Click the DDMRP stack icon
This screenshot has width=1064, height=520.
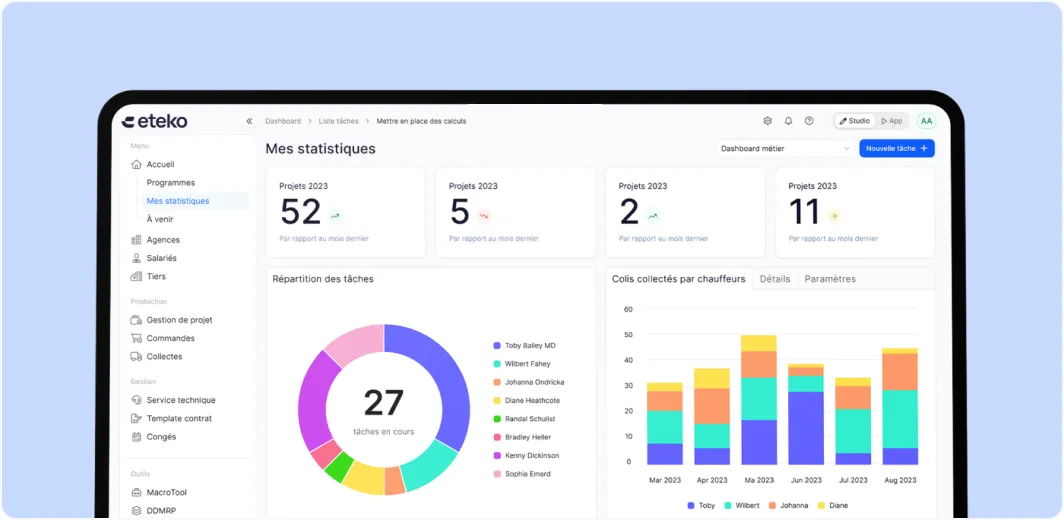[x=136, y=510]
